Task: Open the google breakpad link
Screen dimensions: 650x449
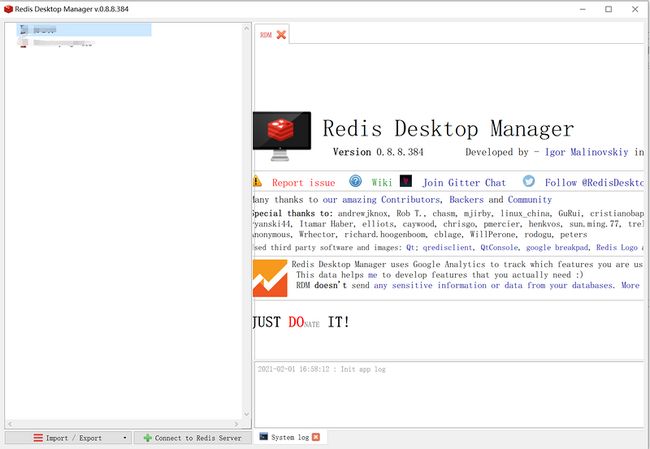Action: click(557, 248)
